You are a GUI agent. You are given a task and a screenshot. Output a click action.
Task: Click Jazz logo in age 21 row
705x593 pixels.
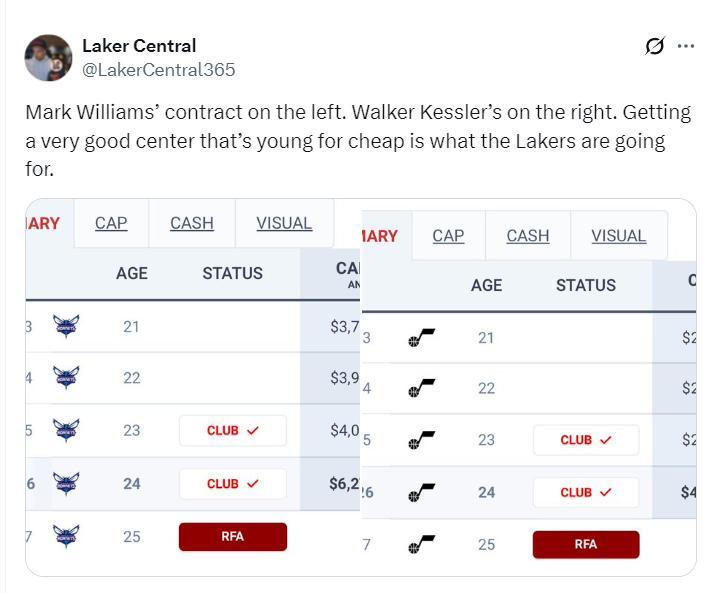click(421, 338)
